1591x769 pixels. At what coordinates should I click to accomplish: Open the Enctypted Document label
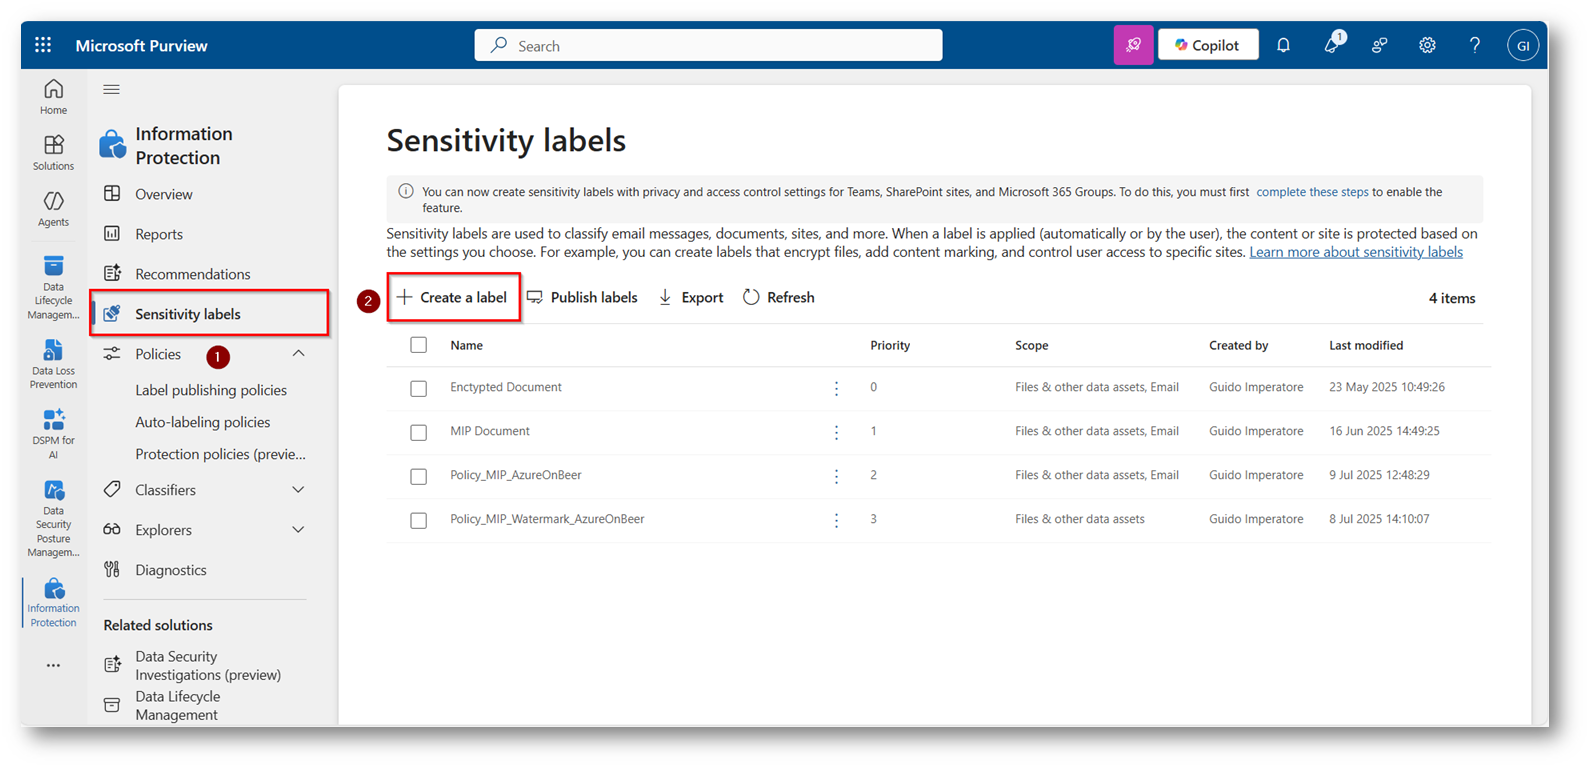(506, 387)
